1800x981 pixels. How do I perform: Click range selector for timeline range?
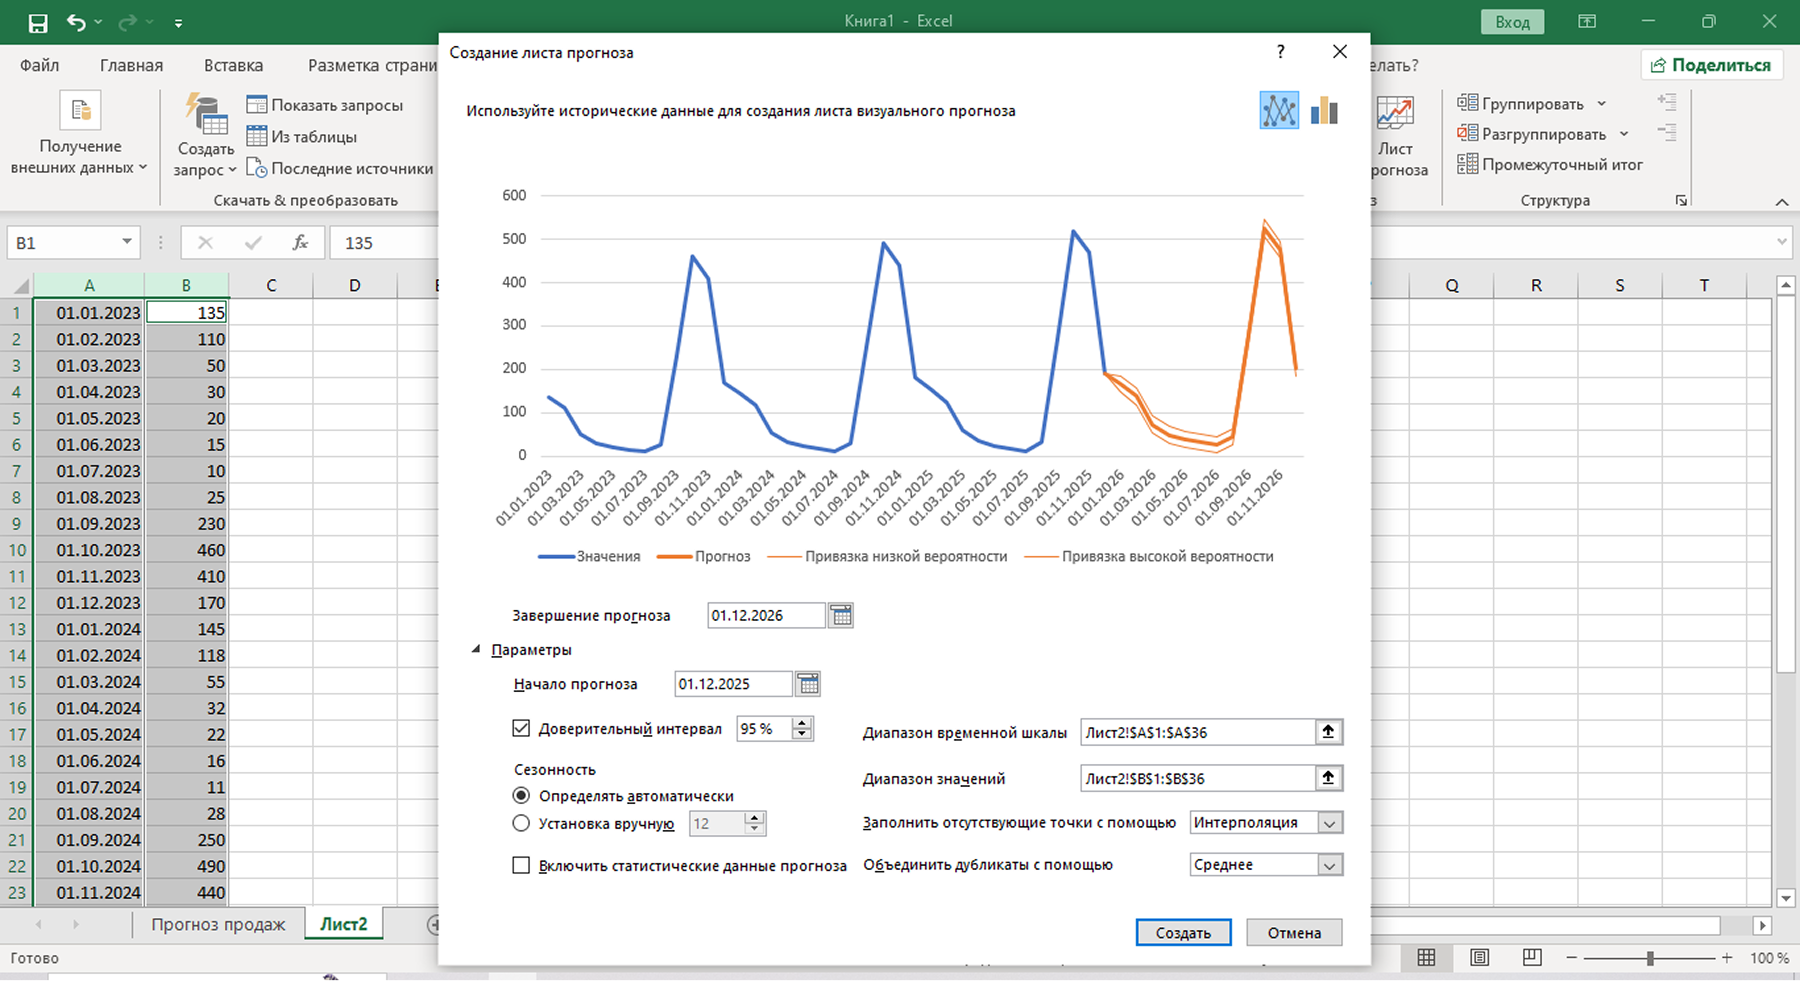(1328, 732)
